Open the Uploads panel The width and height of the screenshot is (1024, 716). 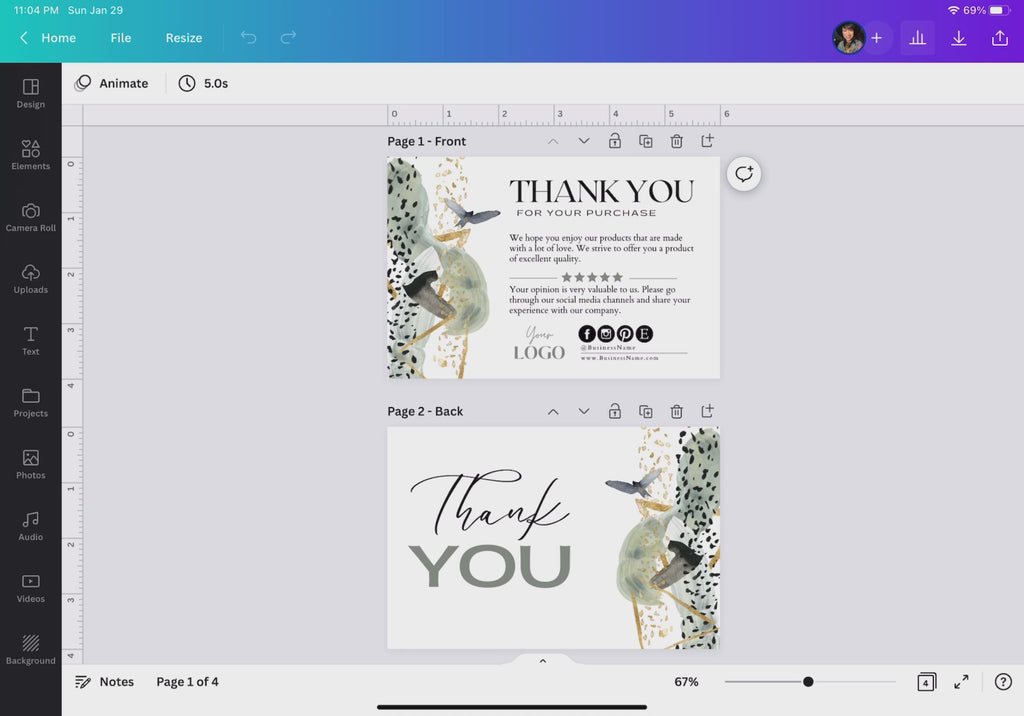(31, 279)
